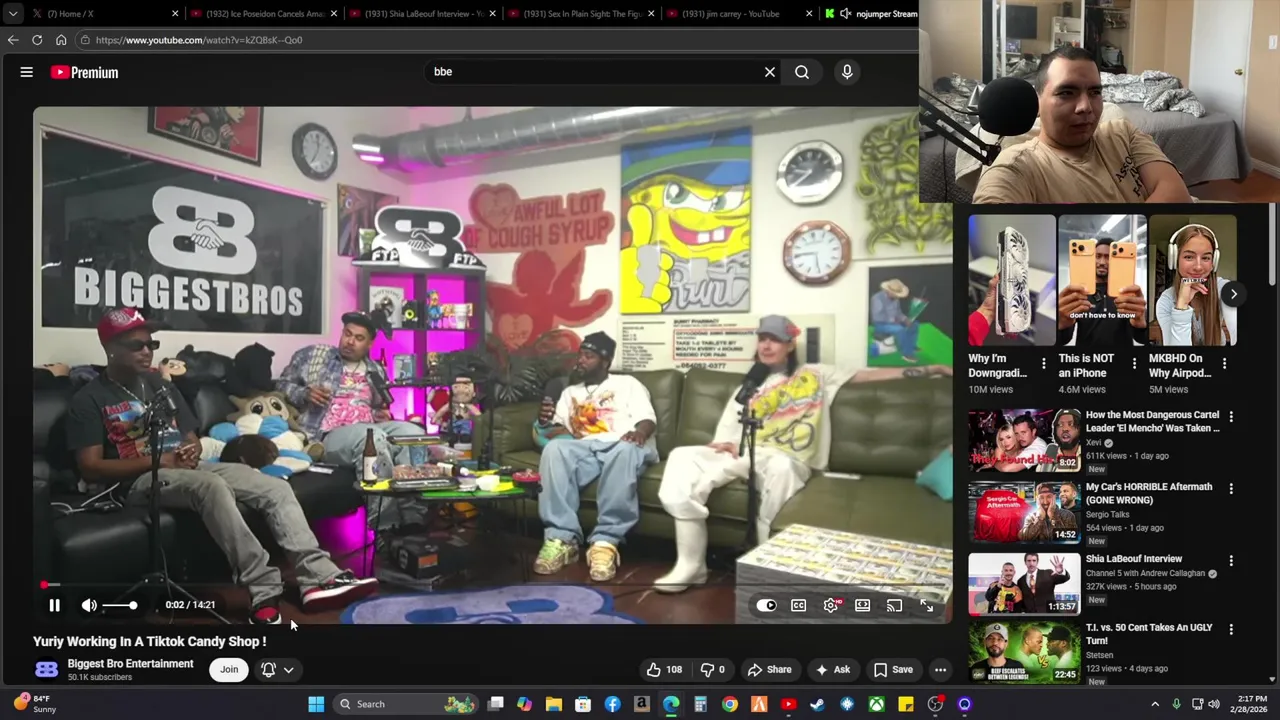Open options for Shia LaBeouf Interview video
This screenshot has height=720, width=1280.
tap(1231, 560)
